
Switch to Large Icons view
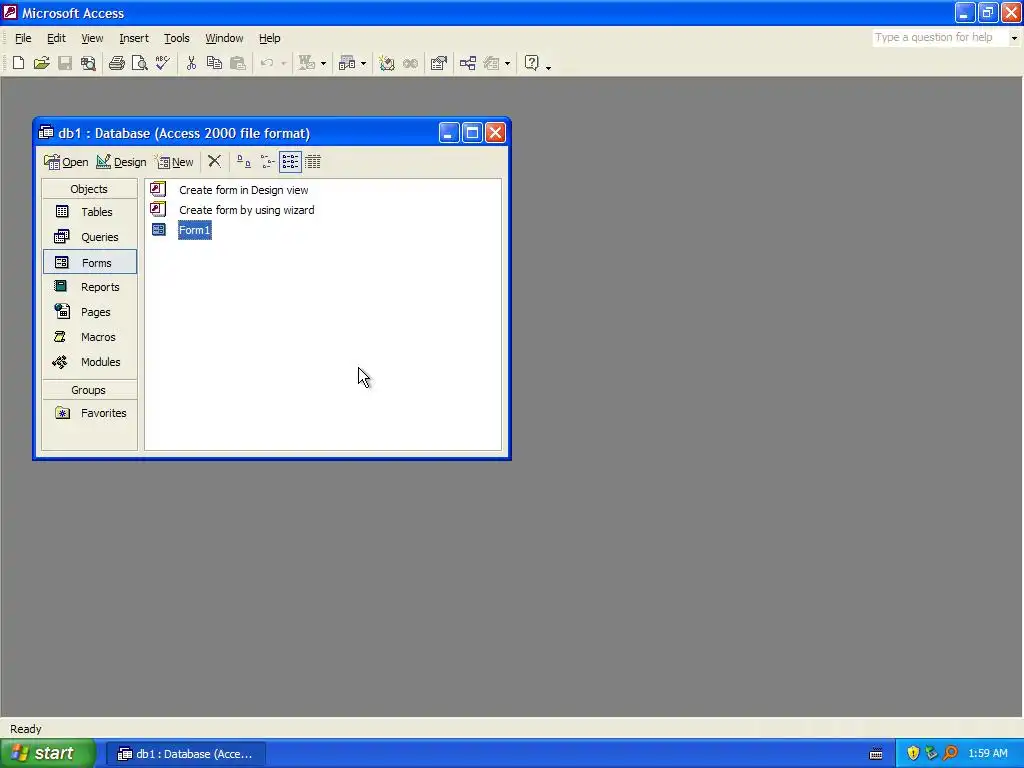pos(244,161)
